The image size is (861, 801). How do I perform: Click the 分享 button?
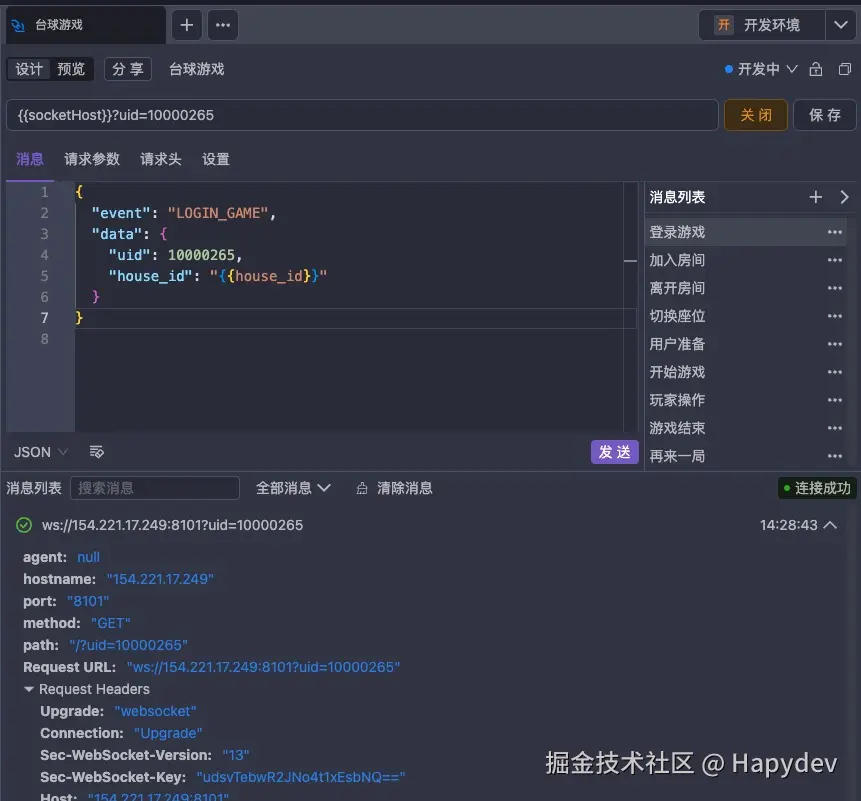[x=128, y=69]
